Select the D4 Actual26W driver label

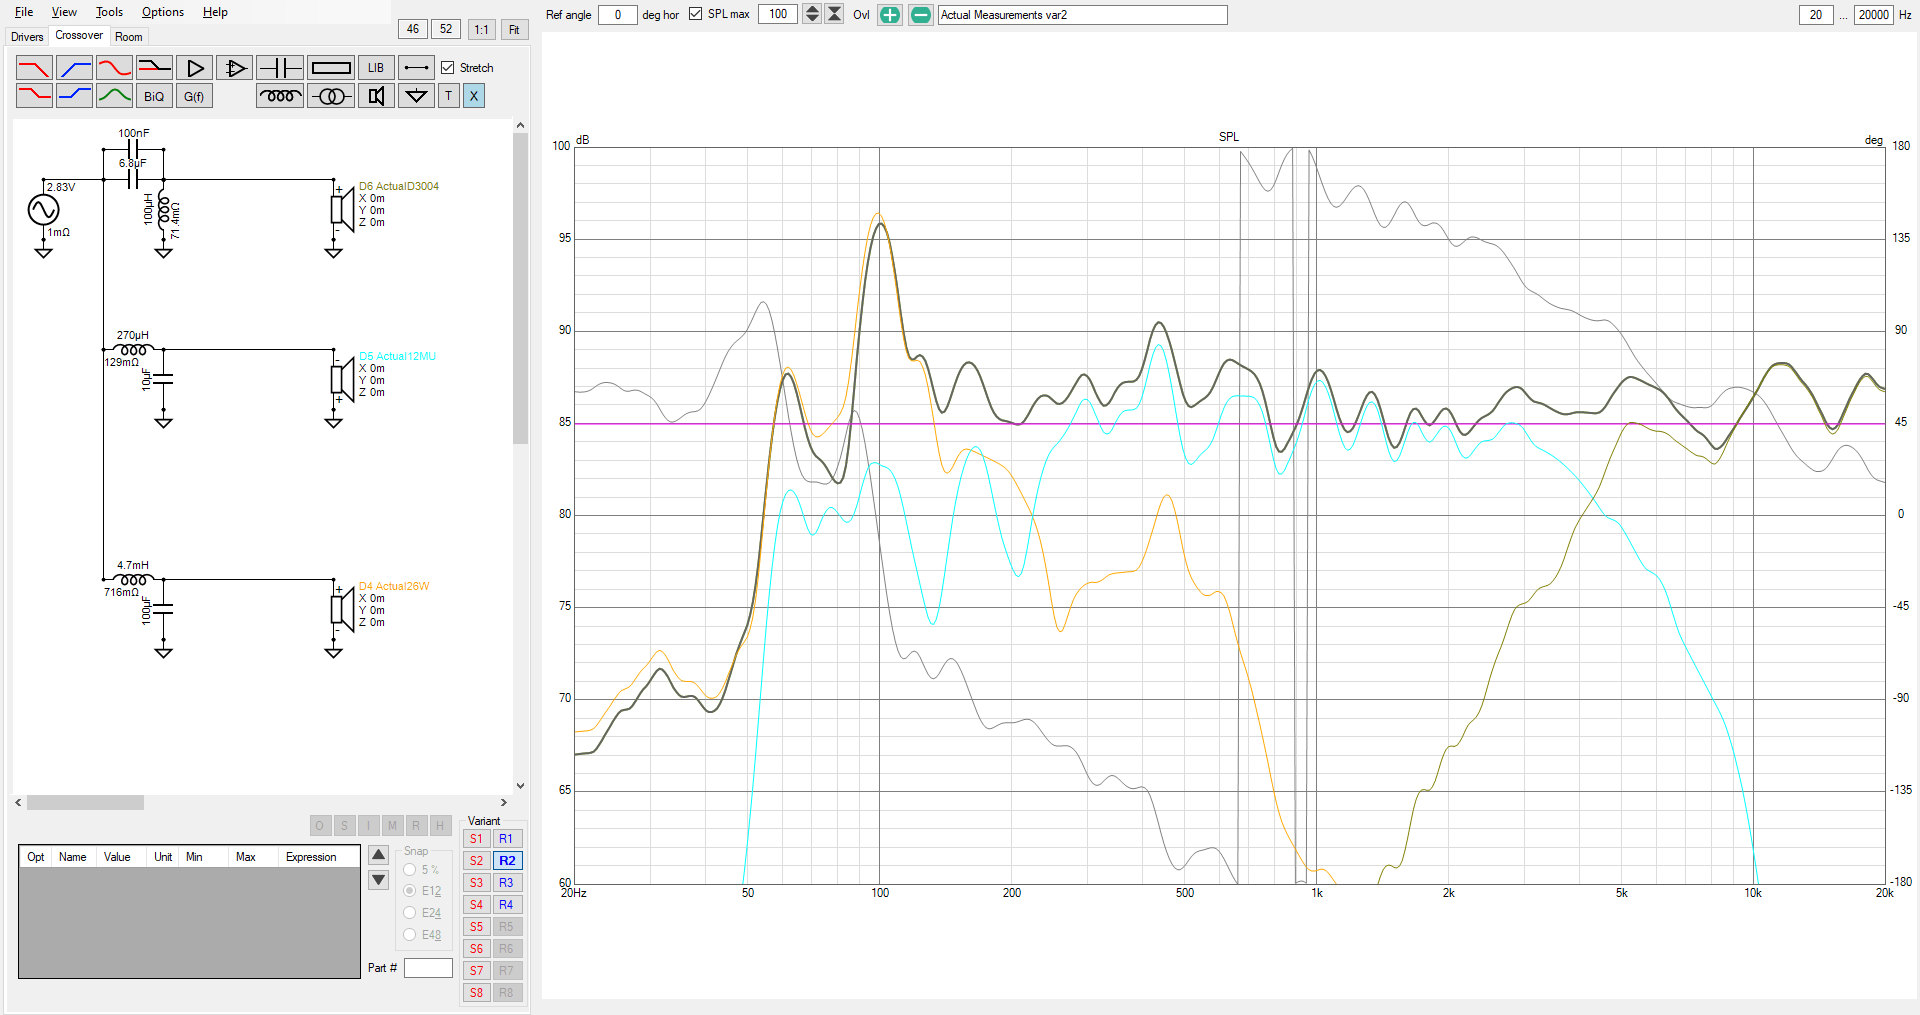click(x=394, y=586)
